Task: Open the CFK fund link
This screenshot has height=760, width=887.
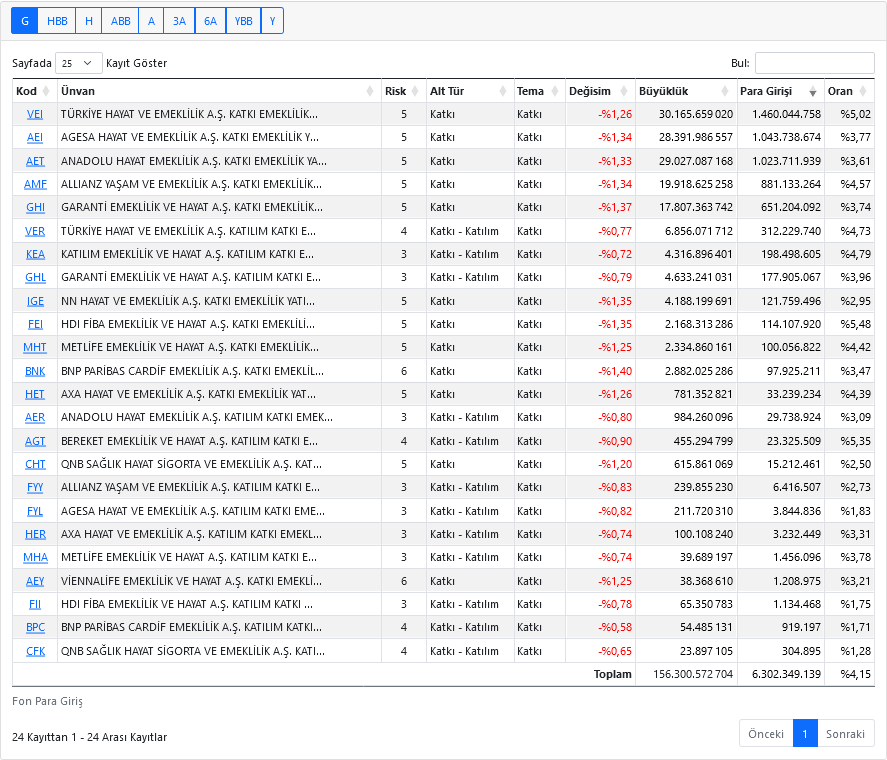Action: (35, 652)
